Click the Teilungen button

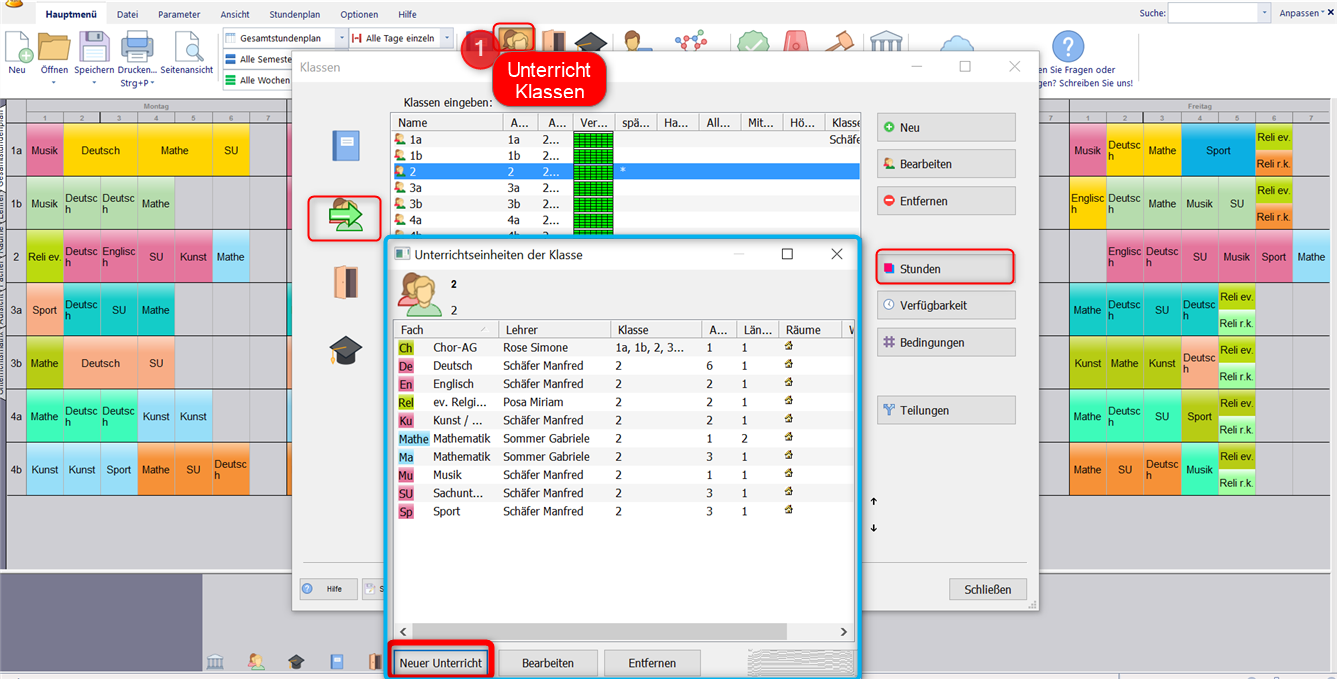945,410
